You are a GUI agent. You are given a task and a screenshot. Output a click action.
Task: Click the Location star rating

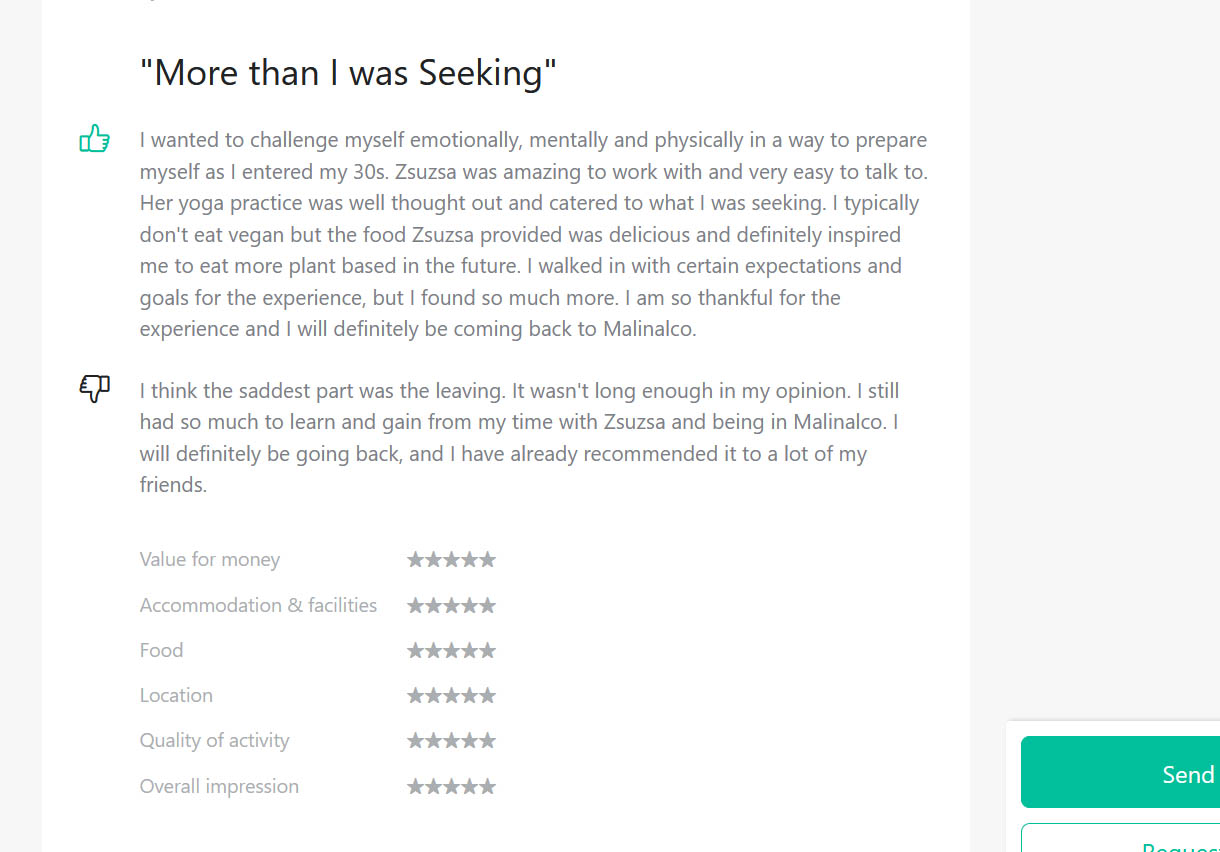point(451,695)
